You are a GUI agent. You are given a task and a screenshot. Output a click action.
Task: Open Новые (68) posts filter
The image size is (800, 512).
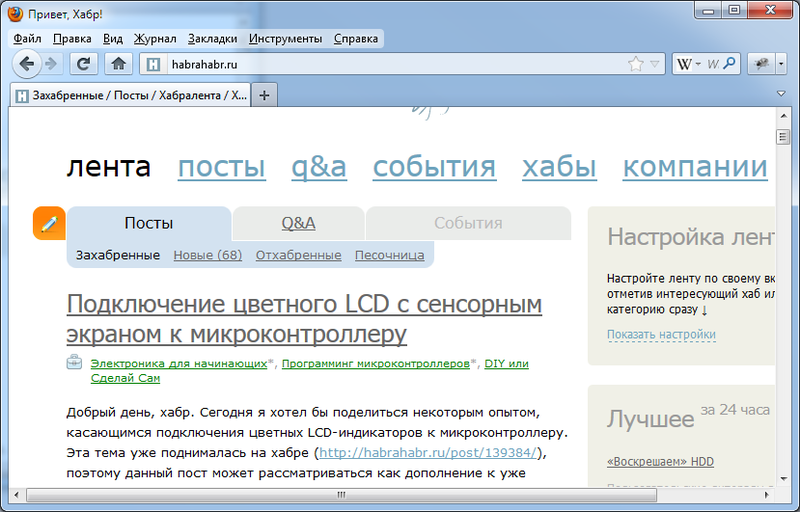[208, 255]
